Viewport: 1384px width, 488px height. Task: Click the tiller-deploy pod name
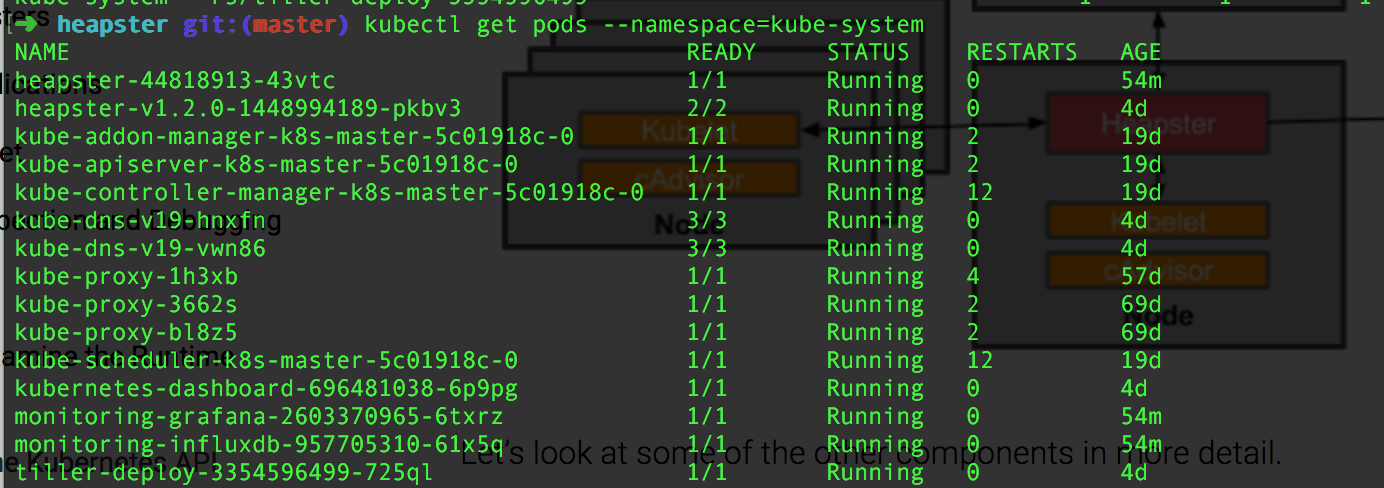pos(224,472)
